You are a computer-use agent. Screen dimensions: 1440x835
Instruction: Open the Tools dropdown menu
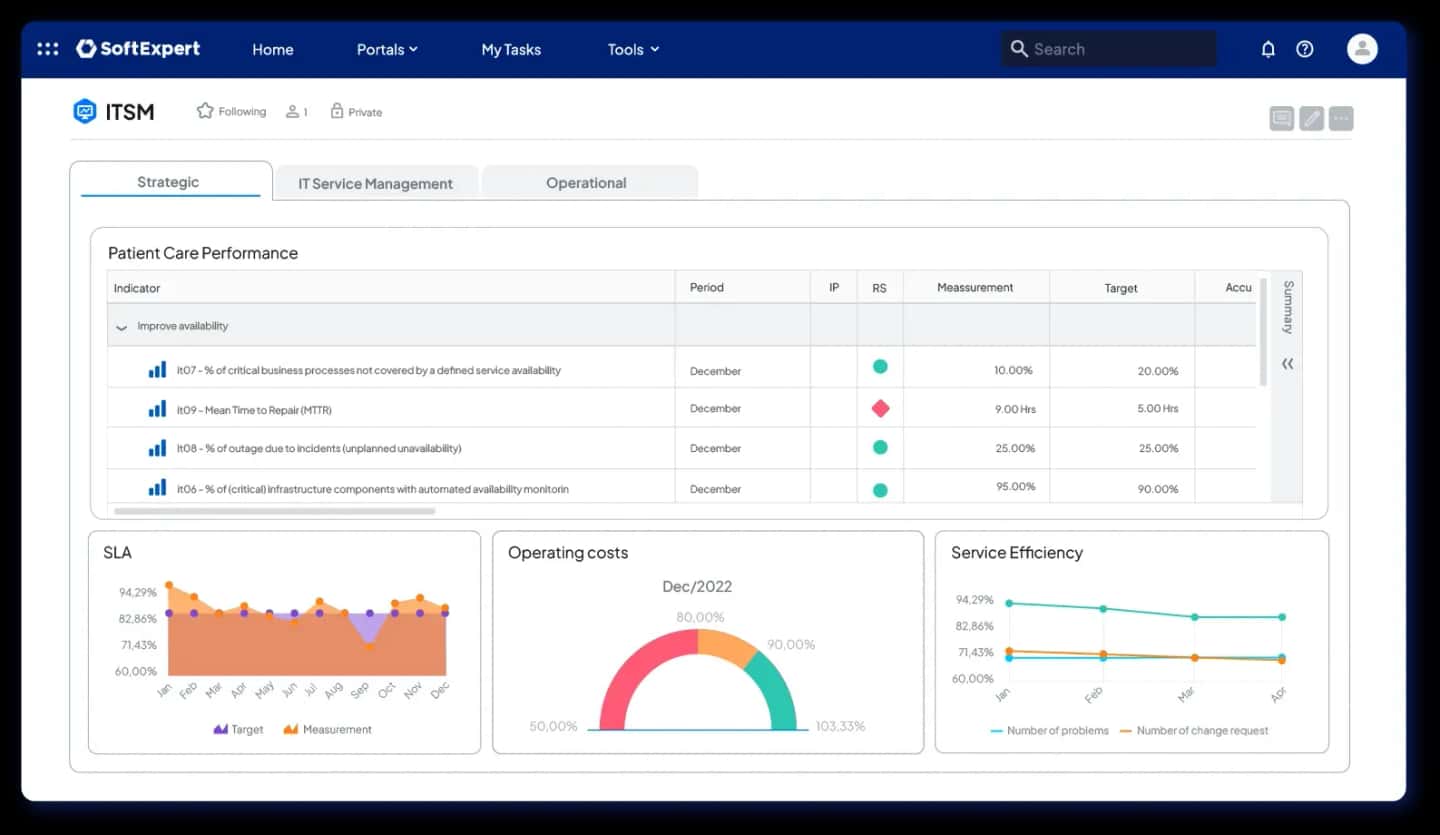[633, 49]
